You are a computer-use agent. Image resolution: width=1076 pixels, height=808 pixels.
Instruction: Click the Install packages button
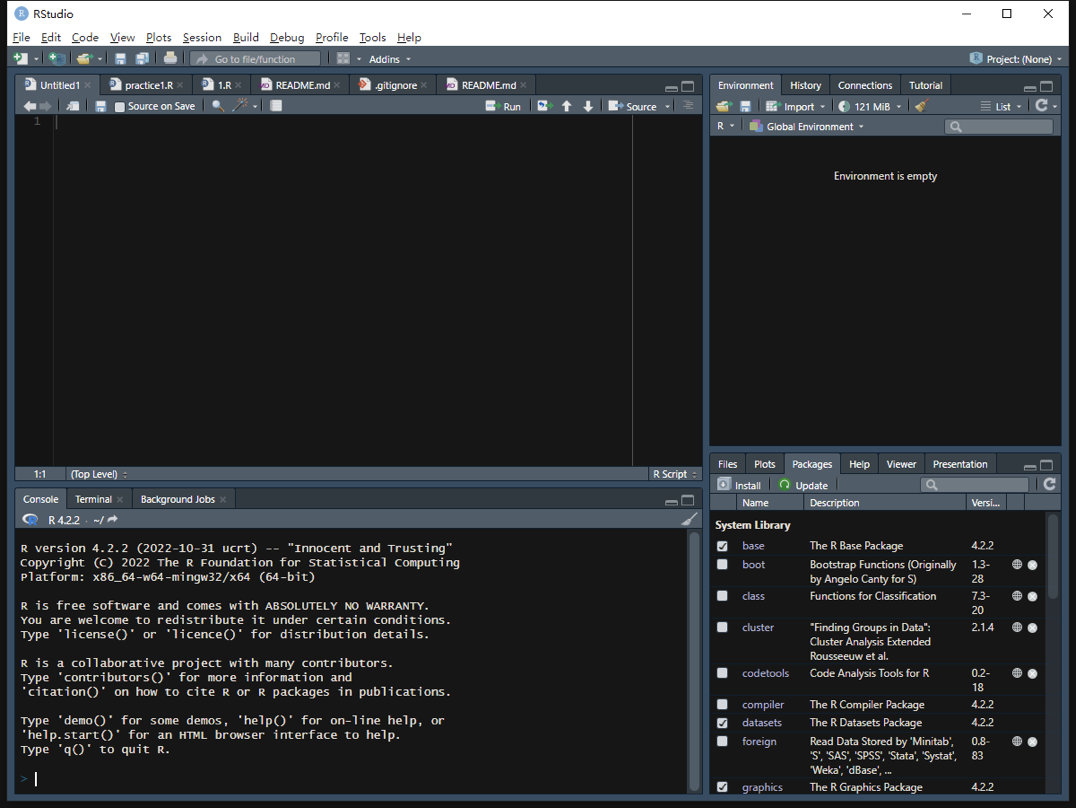point(739,485)
